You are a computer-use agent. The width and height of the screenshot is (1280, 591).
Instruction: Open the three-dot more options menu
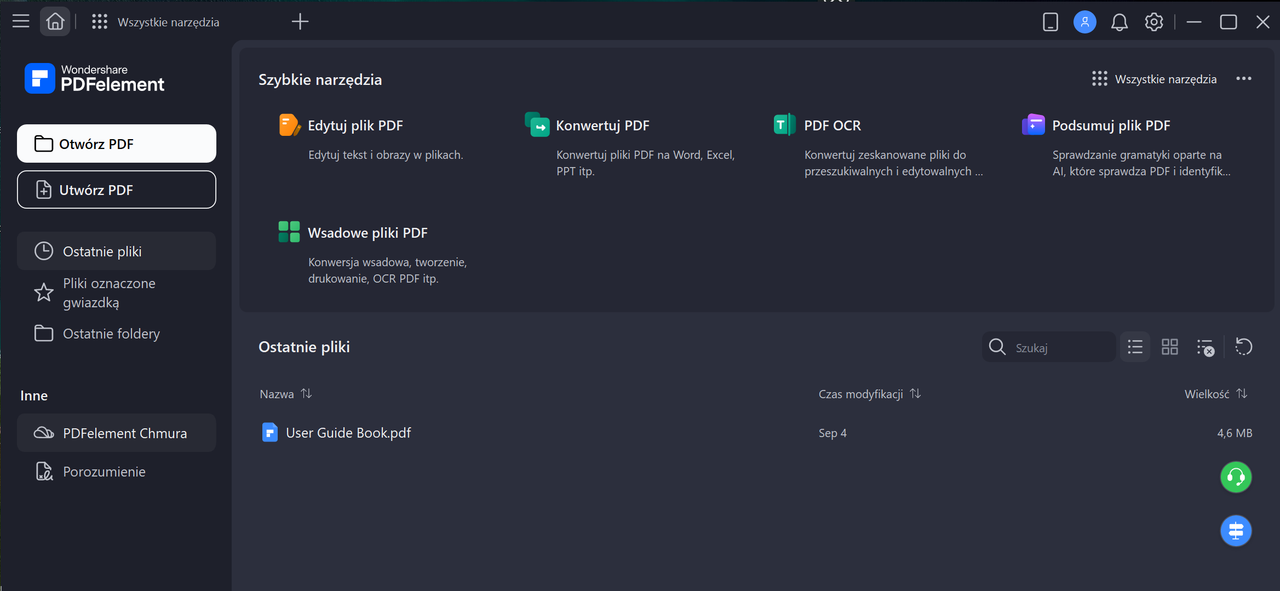point(1244,79)
